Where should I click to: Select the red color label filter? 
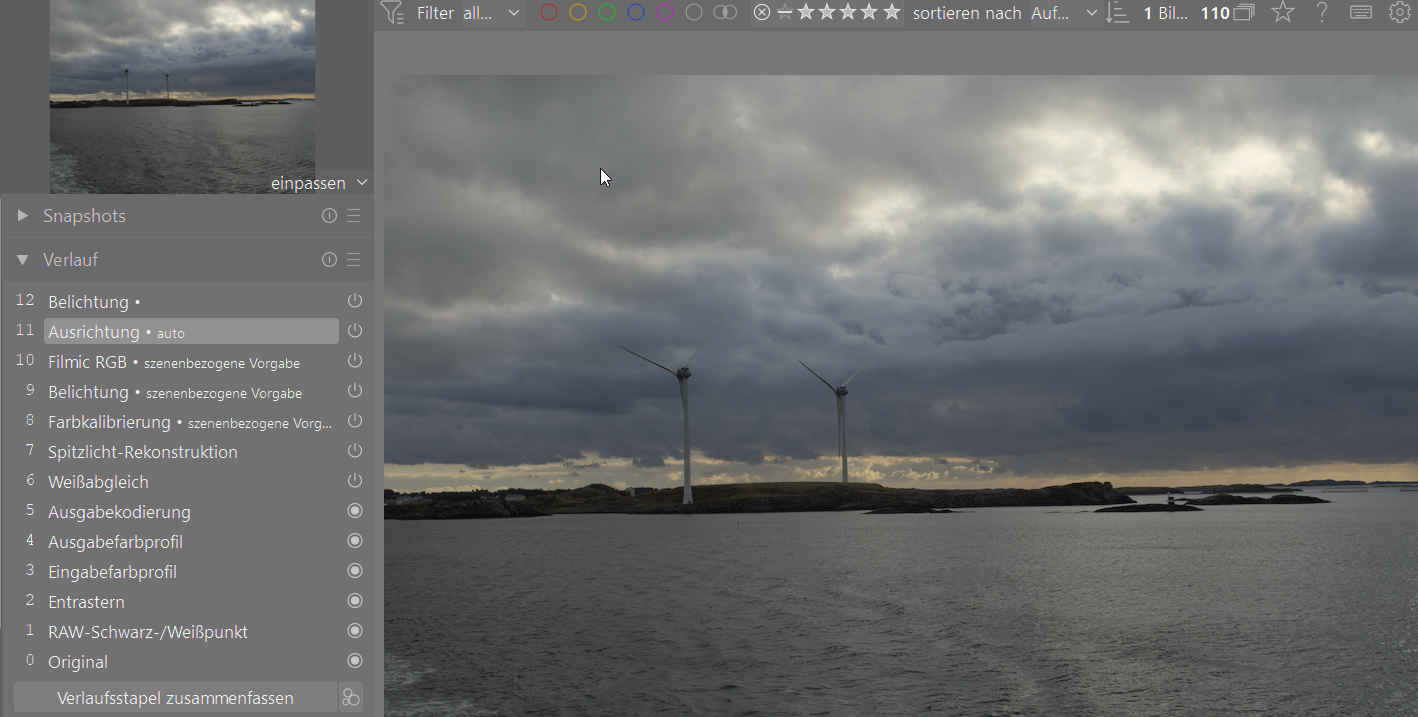(548, 13)
